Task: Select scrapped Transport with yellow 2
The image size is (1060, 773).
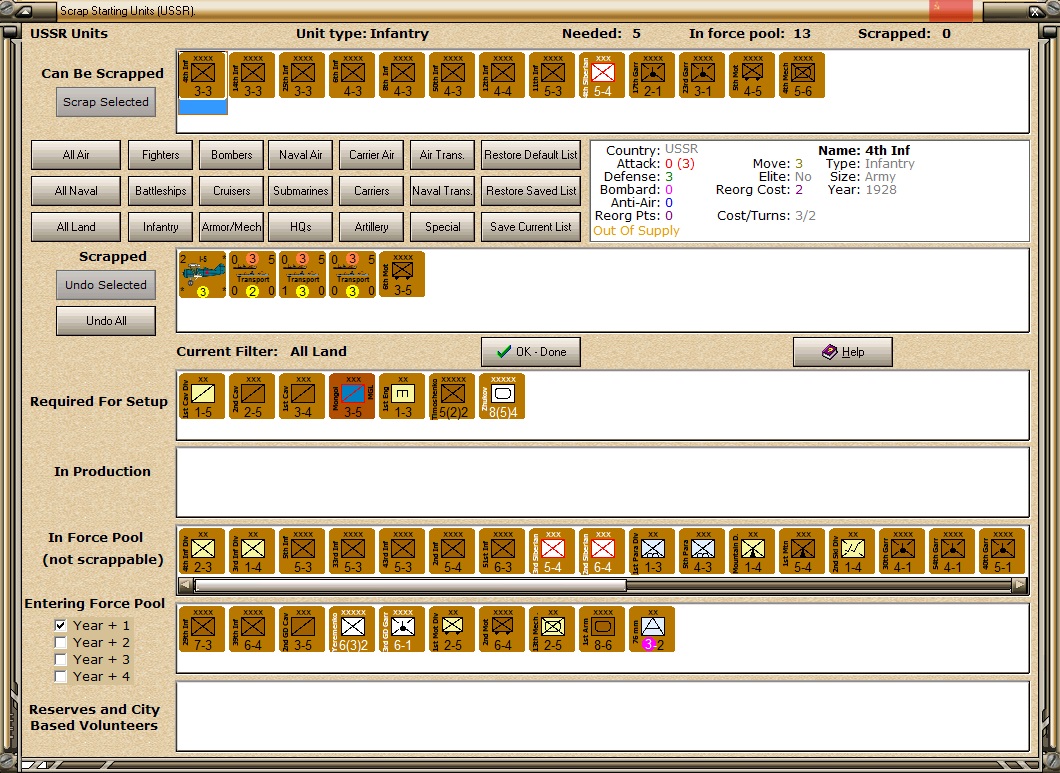Action: click(x=253, y=274)
